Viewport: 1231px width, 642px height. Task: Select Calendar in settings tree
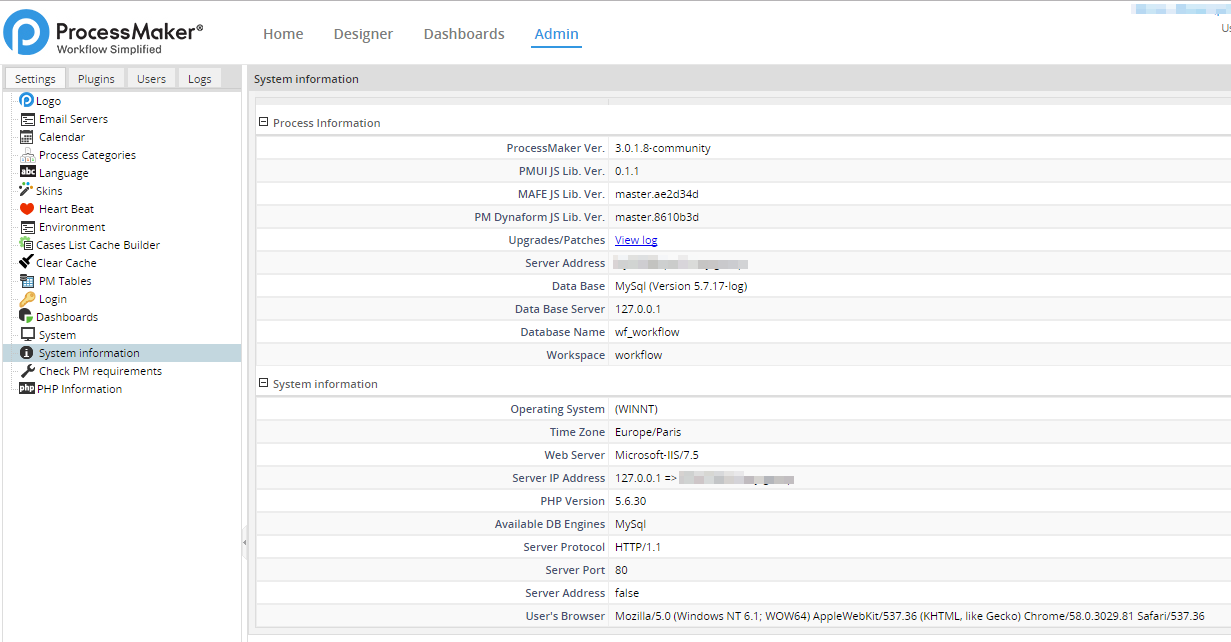[x=62, y=137]
